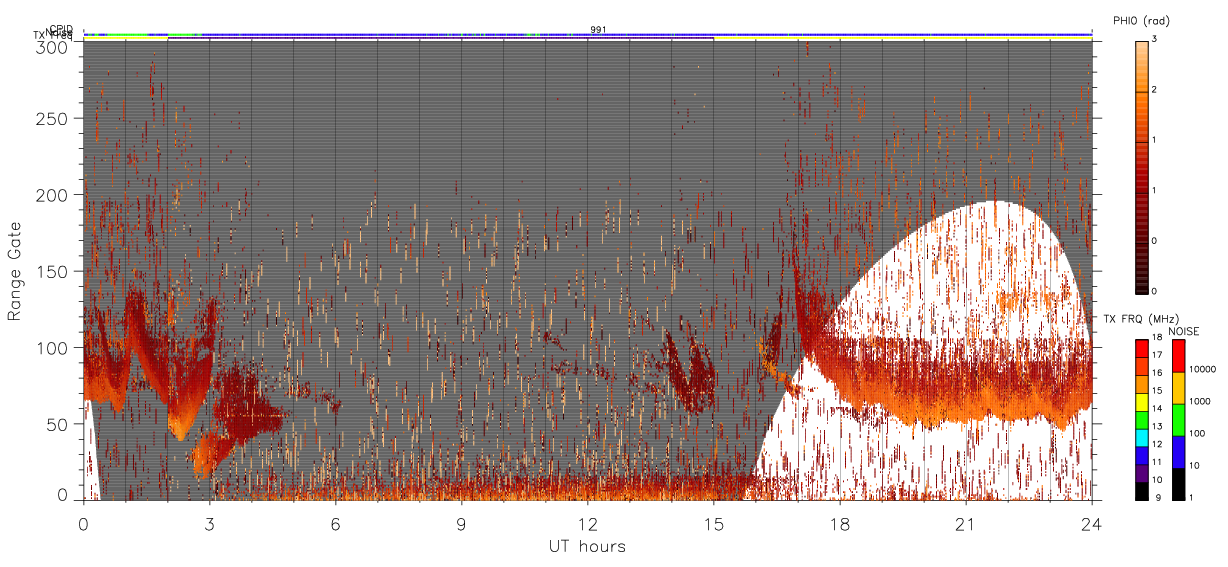This screenshot has height=567, width=1228.
Task: Pick the red 17-18 MHz TX FRQ swatch
Action: pos(1142,349)
